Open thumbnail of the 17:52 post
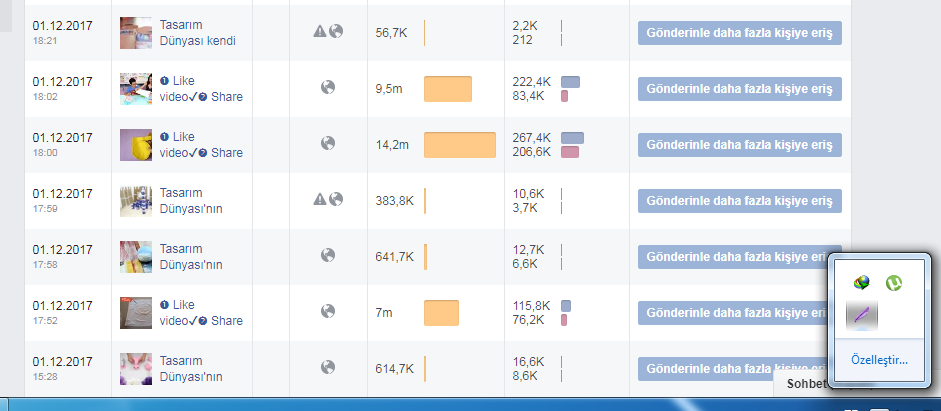Viewport: 941px width, 411px height. [136, 313]
